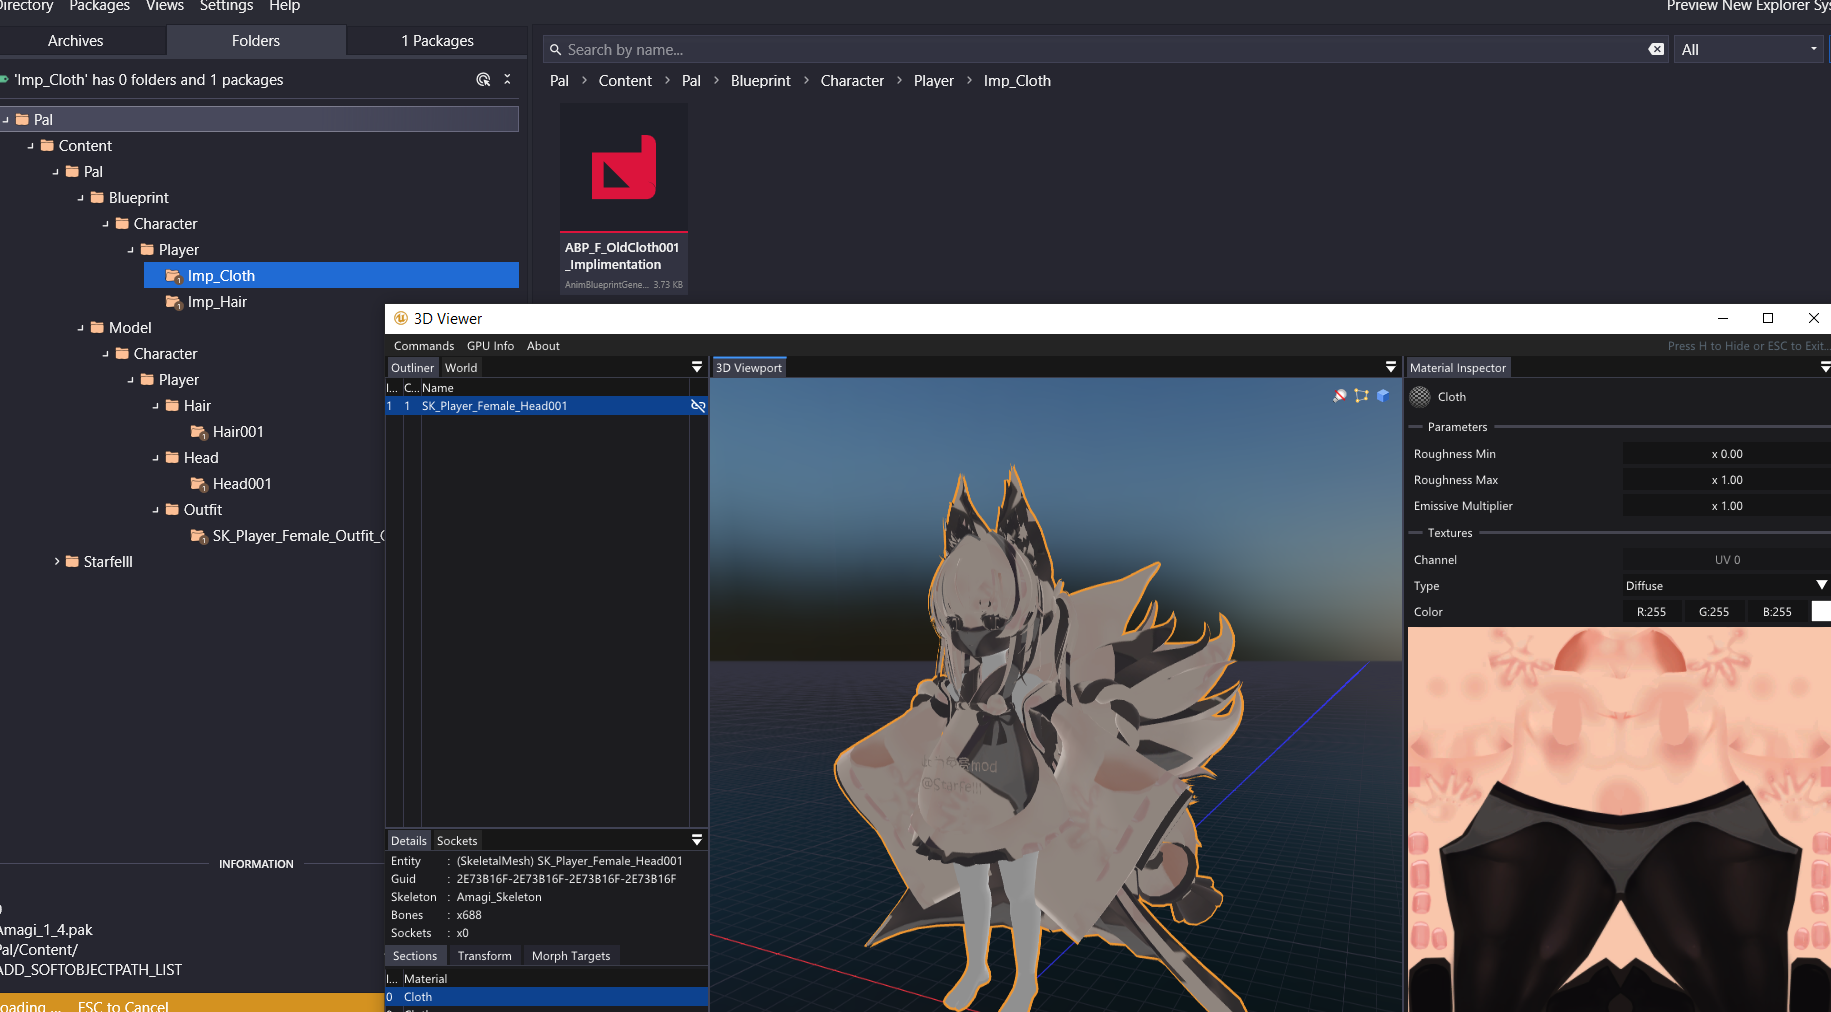Switch to the Sockets tab
This screenshot has height=1012, width=1831.
(x=457, y=841)
